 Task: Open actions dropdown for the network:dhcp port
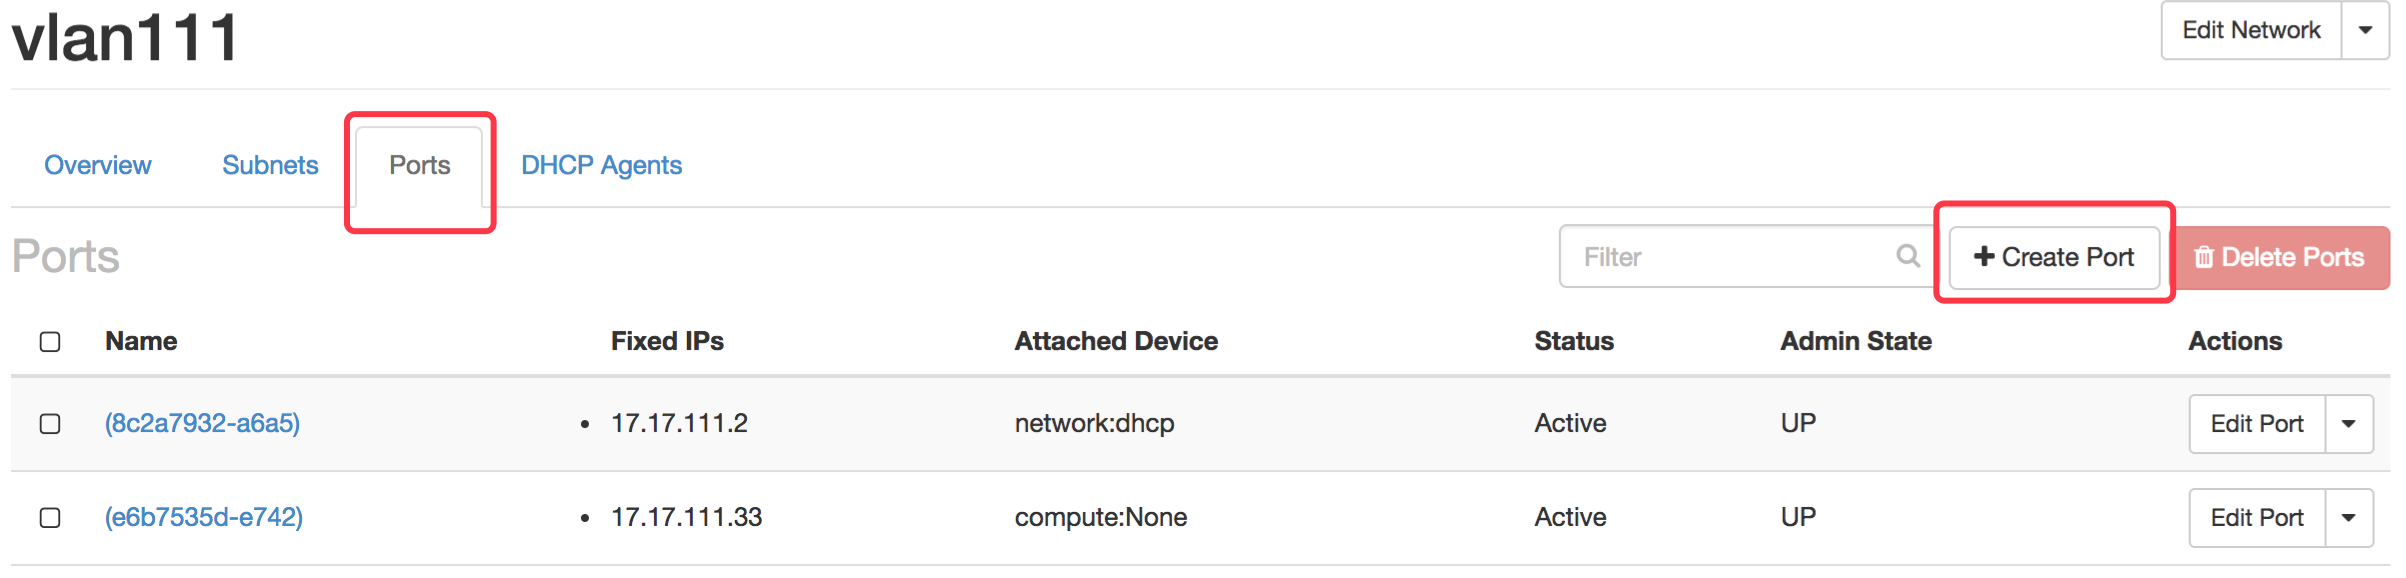(x=2349, y=424)
